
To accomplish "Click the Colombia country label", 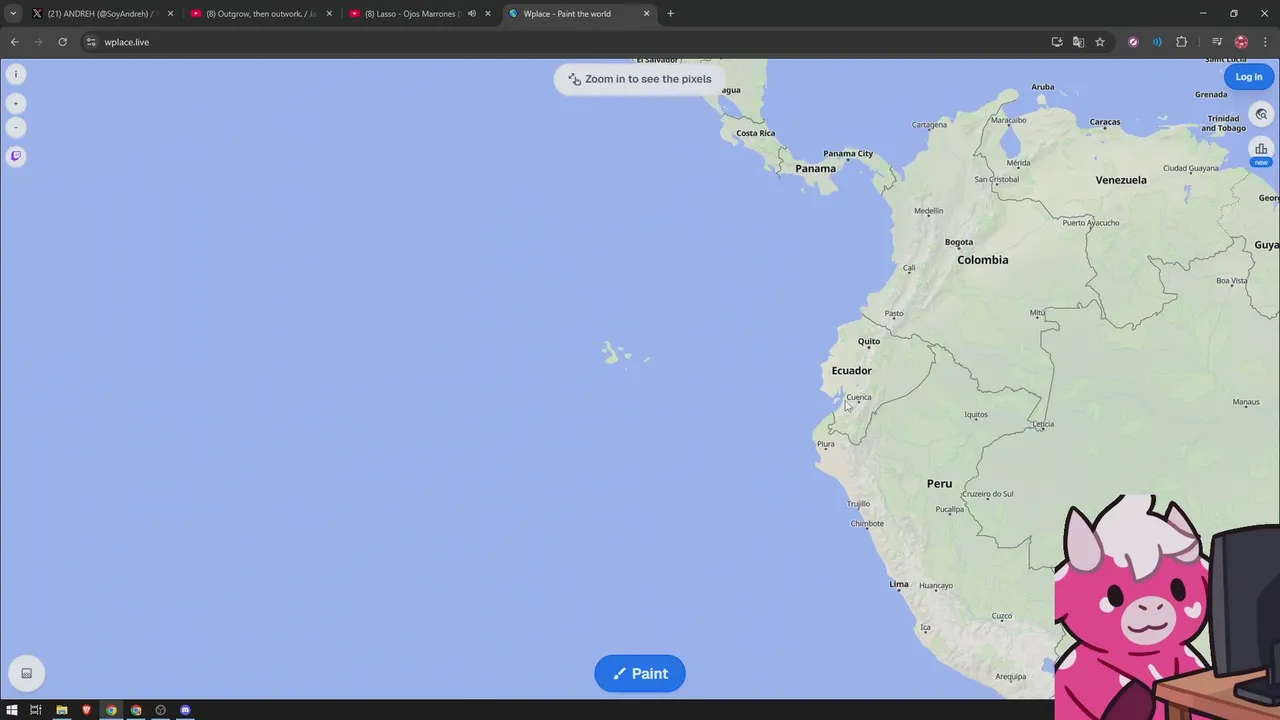I will point(982,260).
